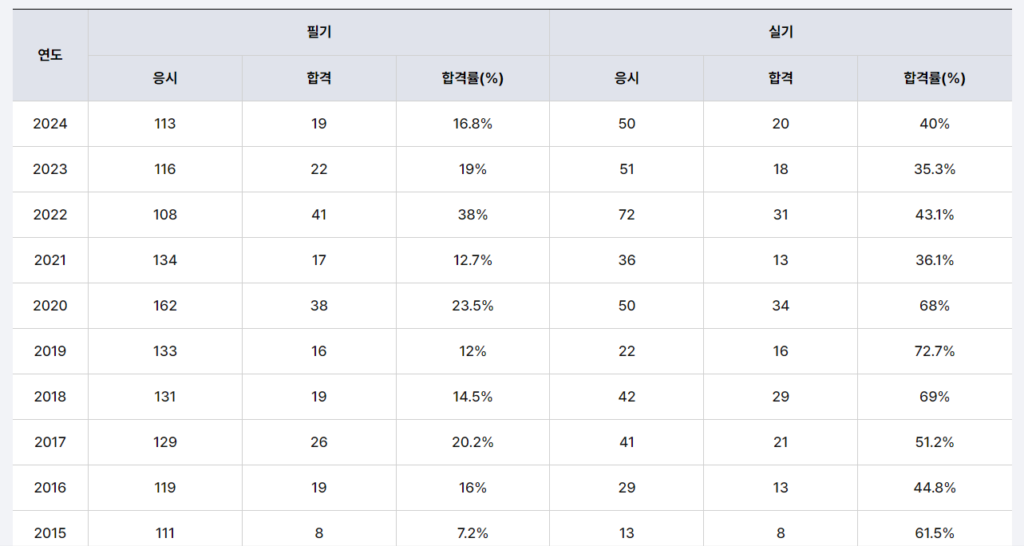Screen dimensions: 1024x546
Task: Click the 16.8% cell in 2024 row
Action: (472, 124)
